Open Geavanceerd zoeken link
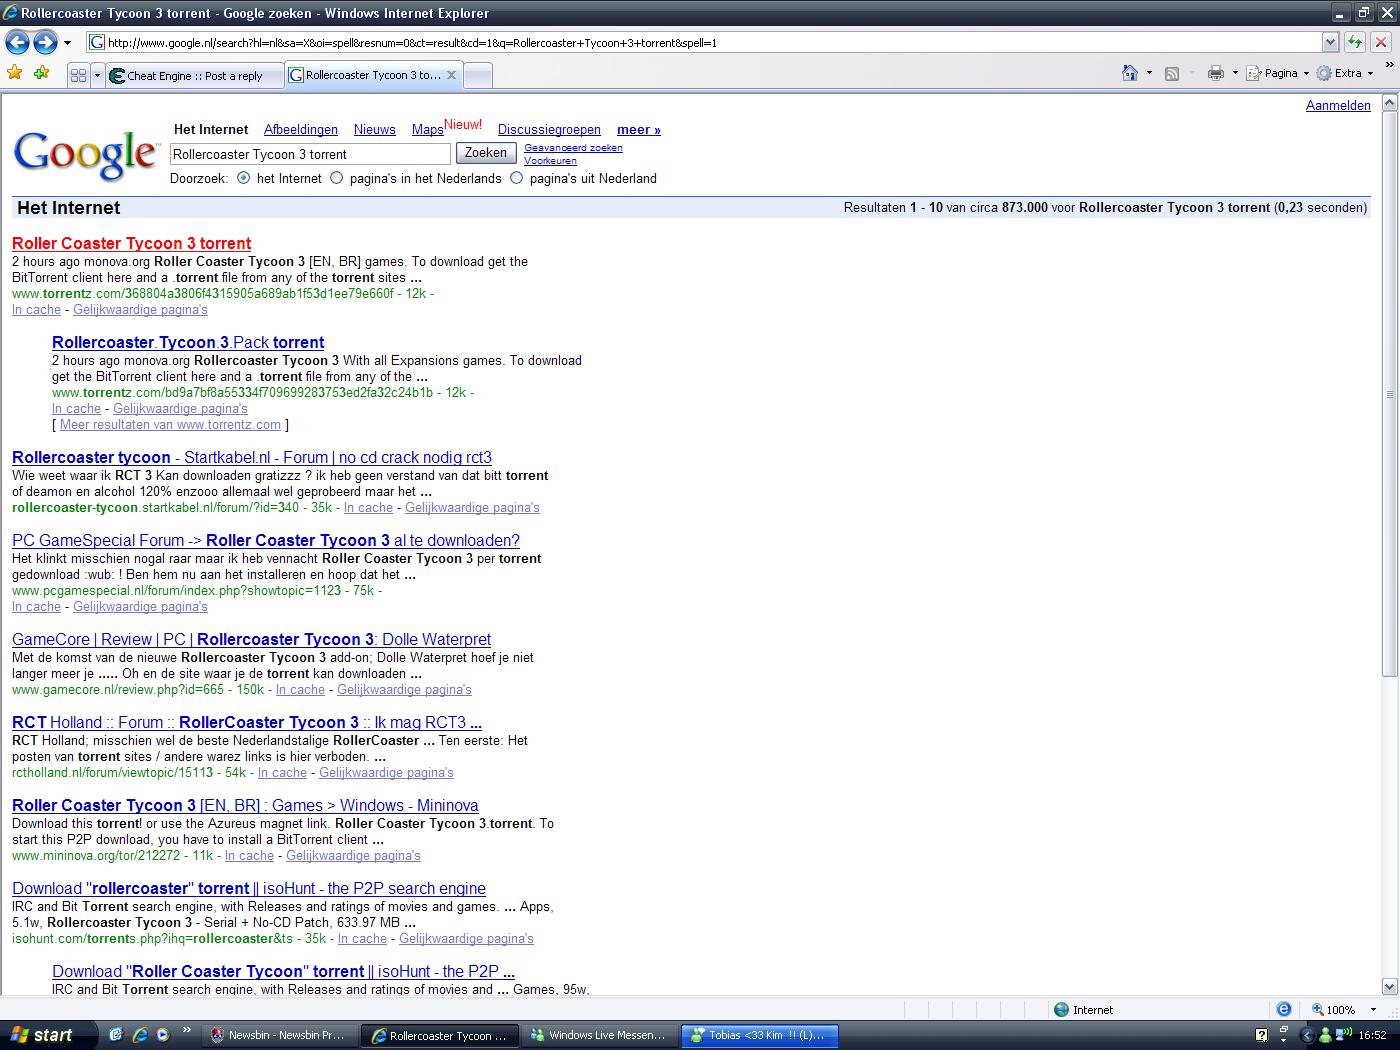1400x1050 pixels. [573, 148]
